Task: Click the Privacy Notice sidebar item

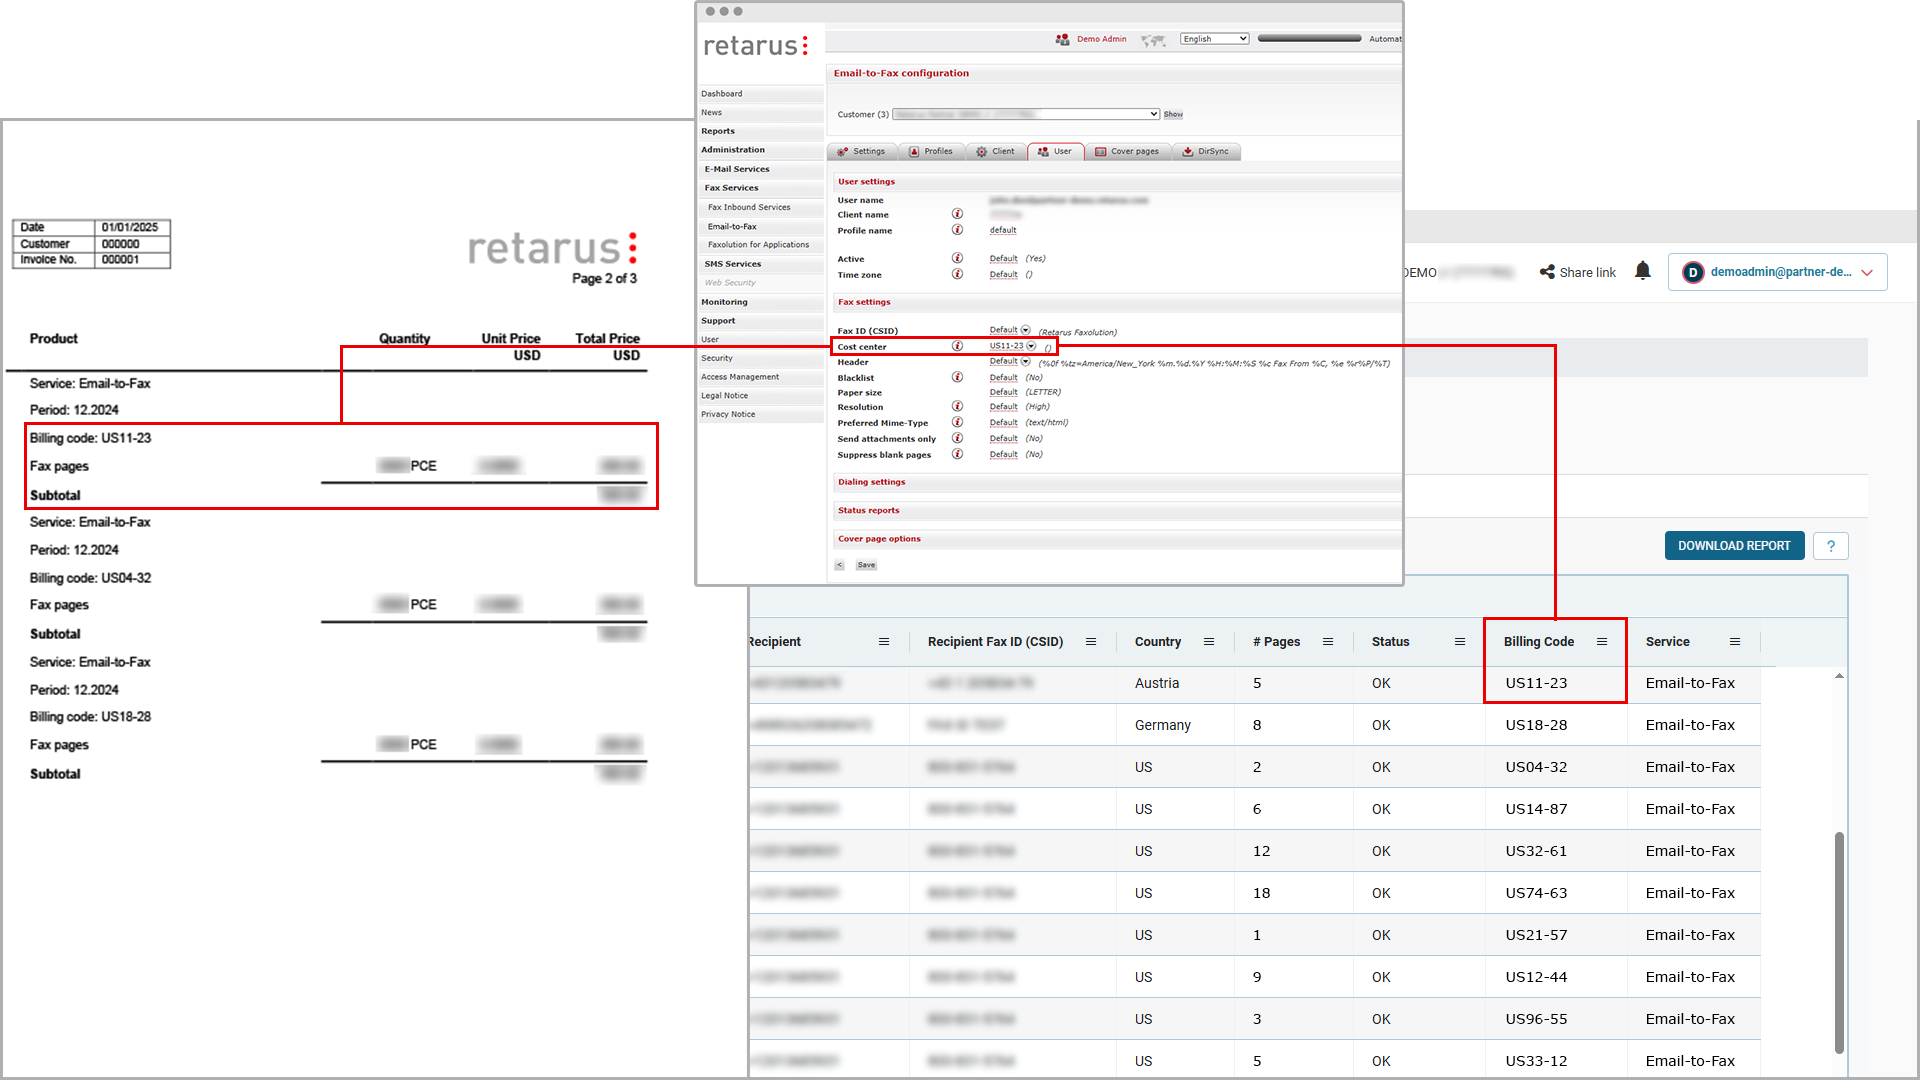Action: (x=760, y=414)
